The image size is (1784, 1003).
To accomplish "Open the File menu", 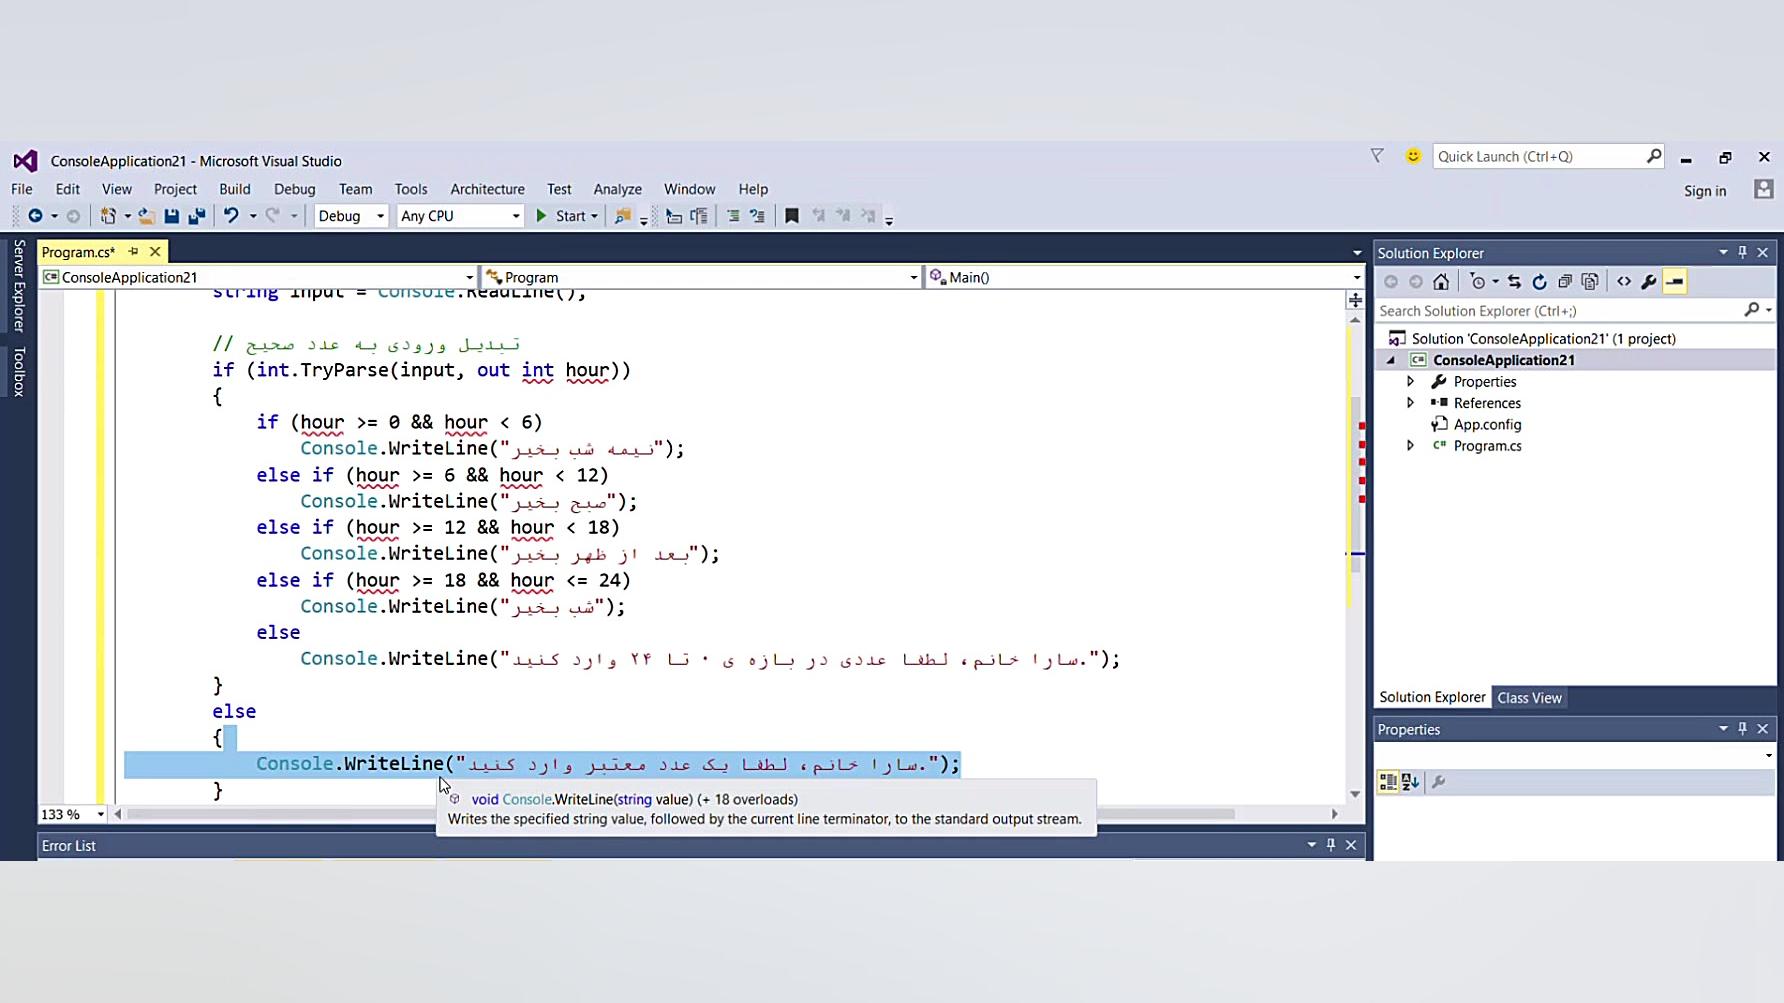I will click(x=22, y=189).
